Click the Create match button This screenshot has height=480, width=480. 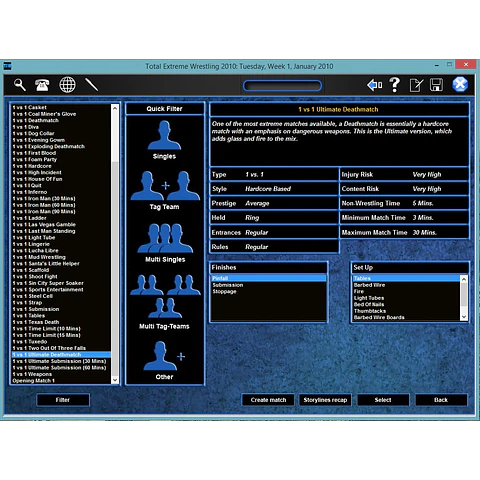pos(268,400)
